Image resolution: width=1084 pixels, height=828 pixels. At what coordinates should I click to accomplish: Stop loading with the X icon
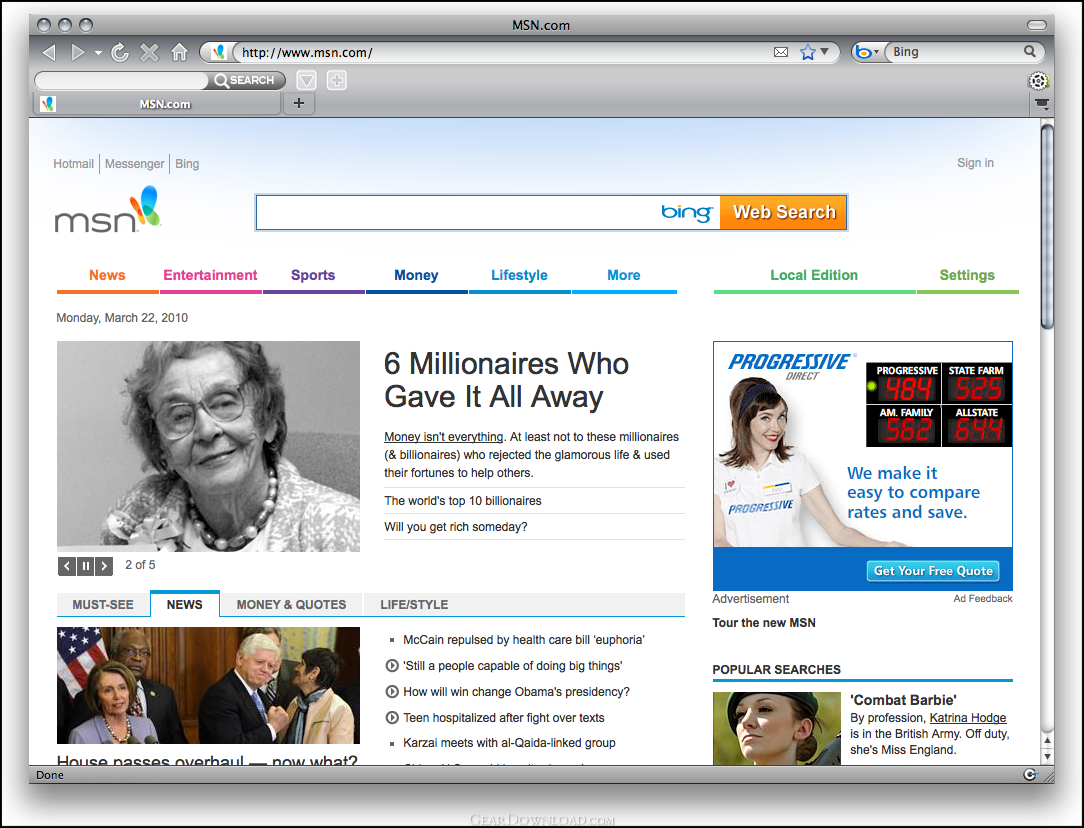click(x=149, y=53)
